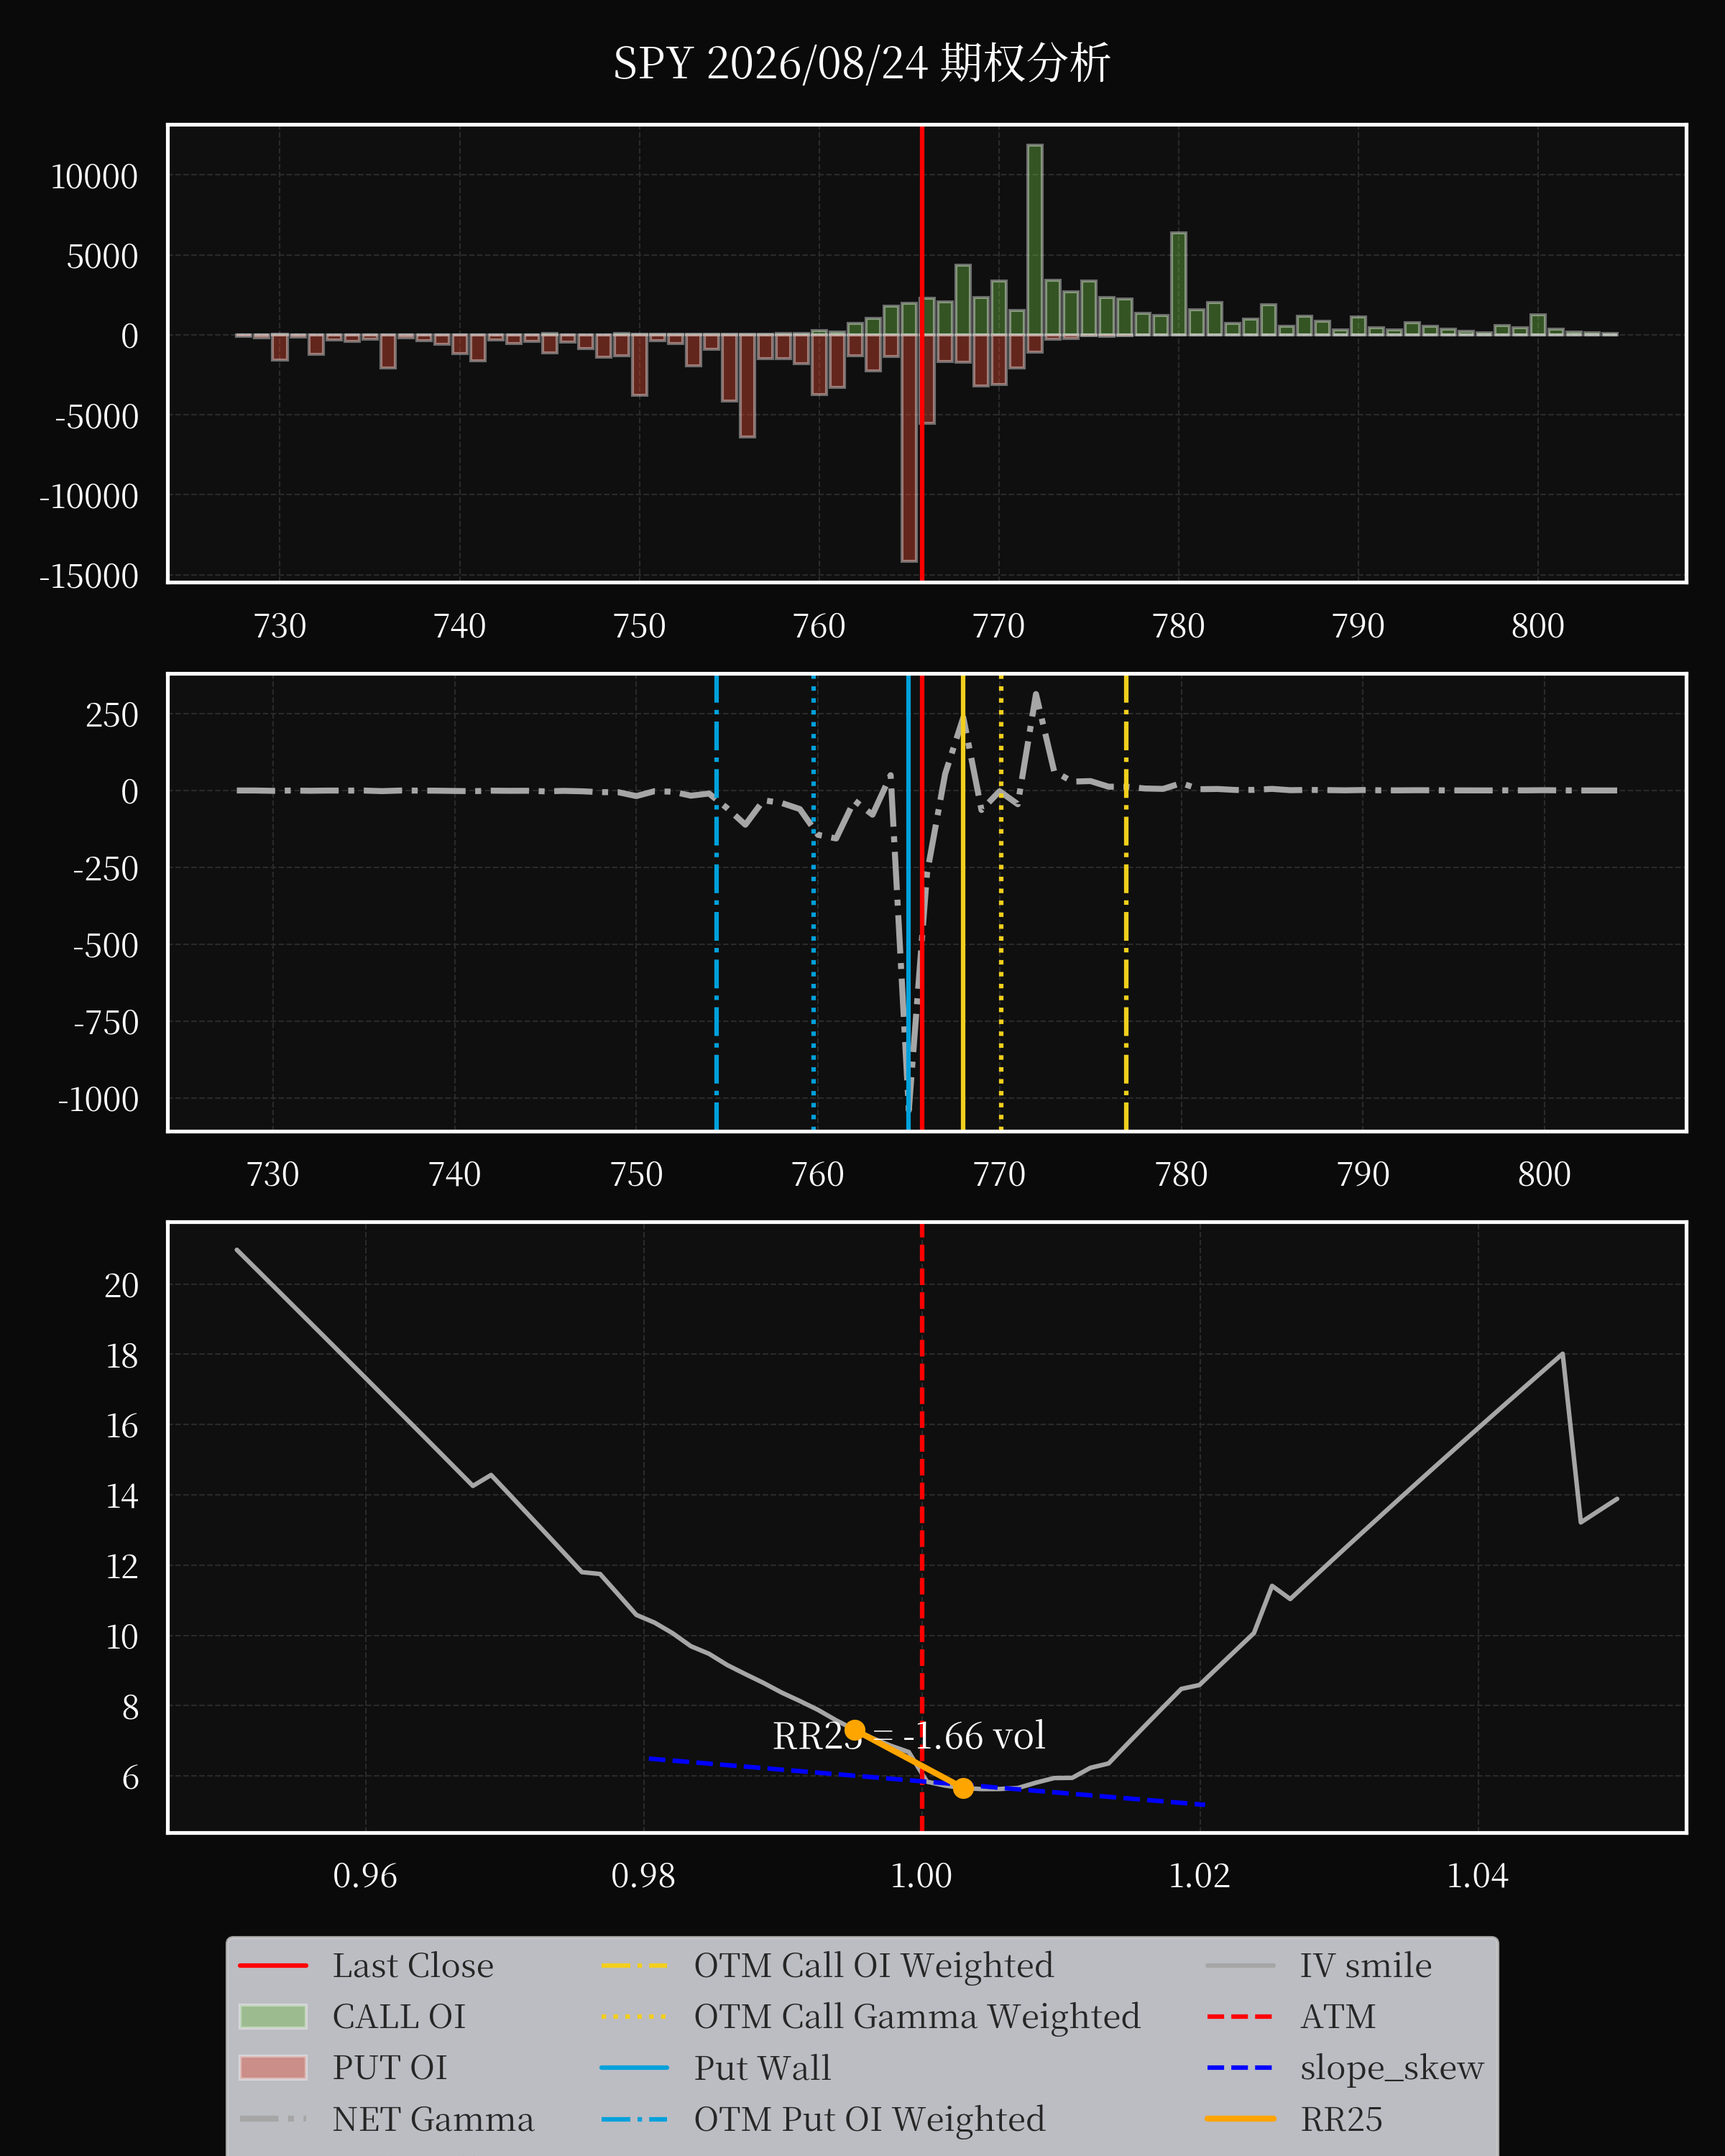Click the blue dashed slope_skew legend sample

(1241, 2067)
